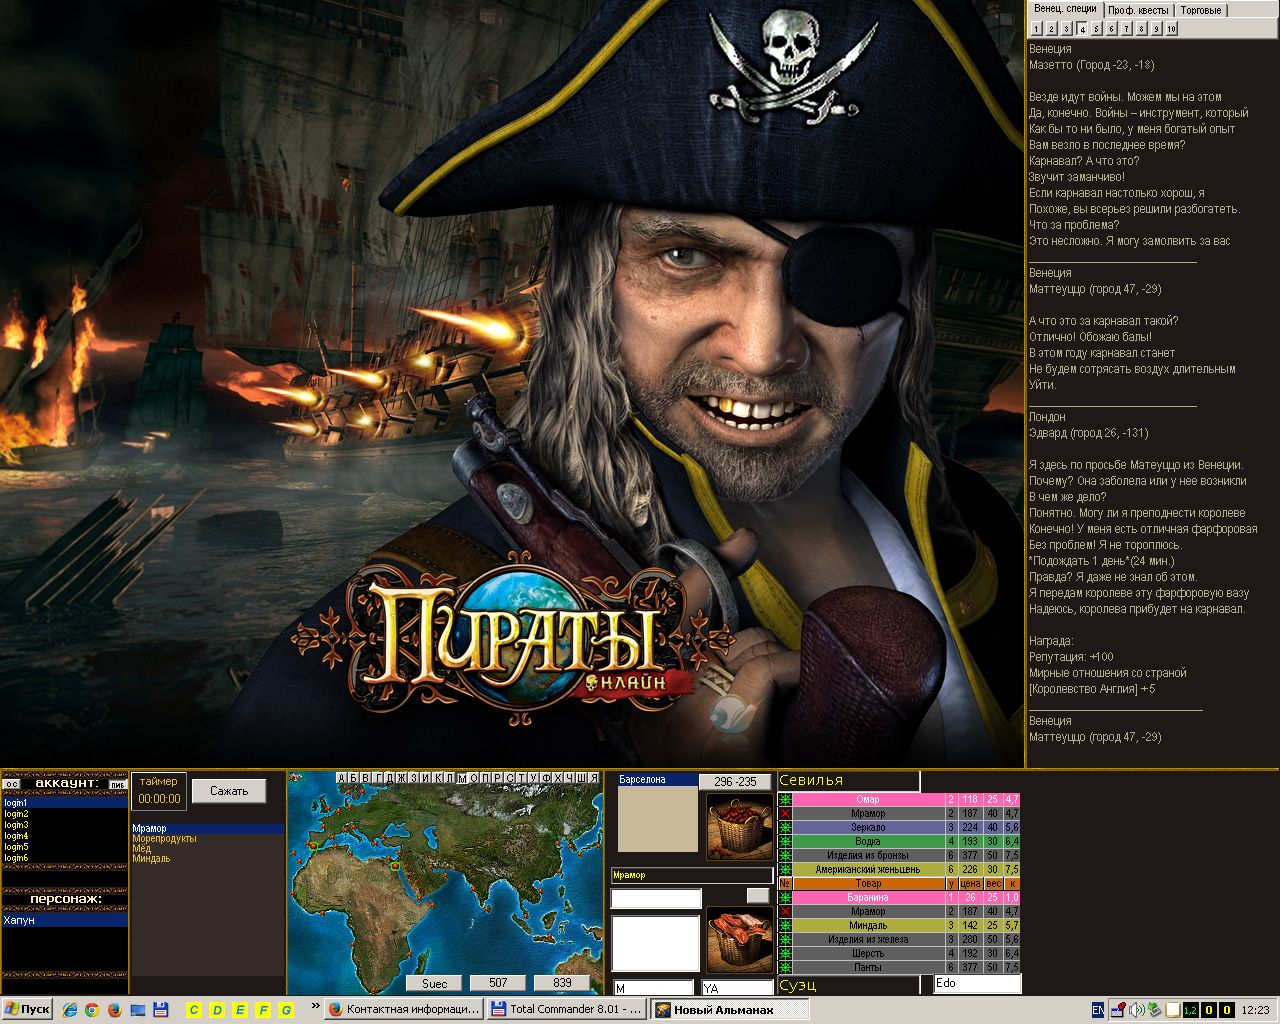
Task: Toggle green star icon for Панты row
Action: pos(785,968)
